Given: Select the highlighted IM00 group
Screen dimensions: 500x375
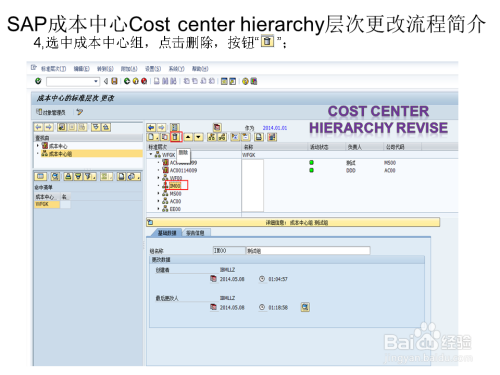Looking at the screenshot, I should (175, 185).
